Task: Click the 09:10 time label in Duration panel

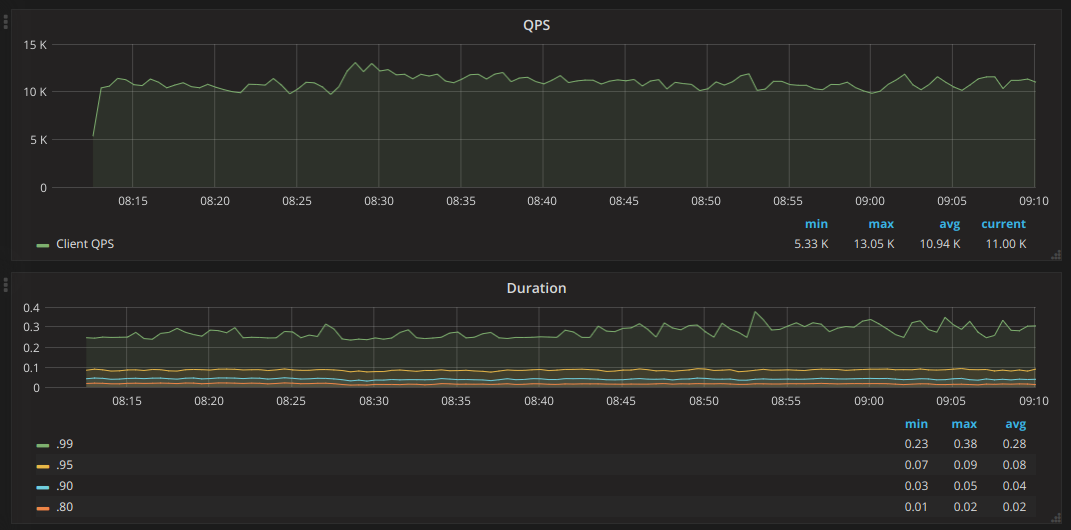Action: pyautogui.click(x=1033, y=402)
